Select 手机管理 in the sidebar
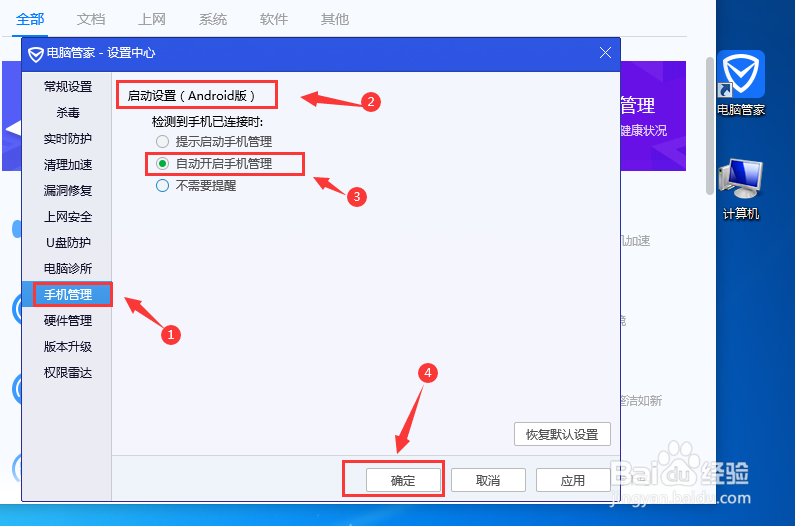The height and width of the screenshot is (526, 795). [x=67, y=294]
